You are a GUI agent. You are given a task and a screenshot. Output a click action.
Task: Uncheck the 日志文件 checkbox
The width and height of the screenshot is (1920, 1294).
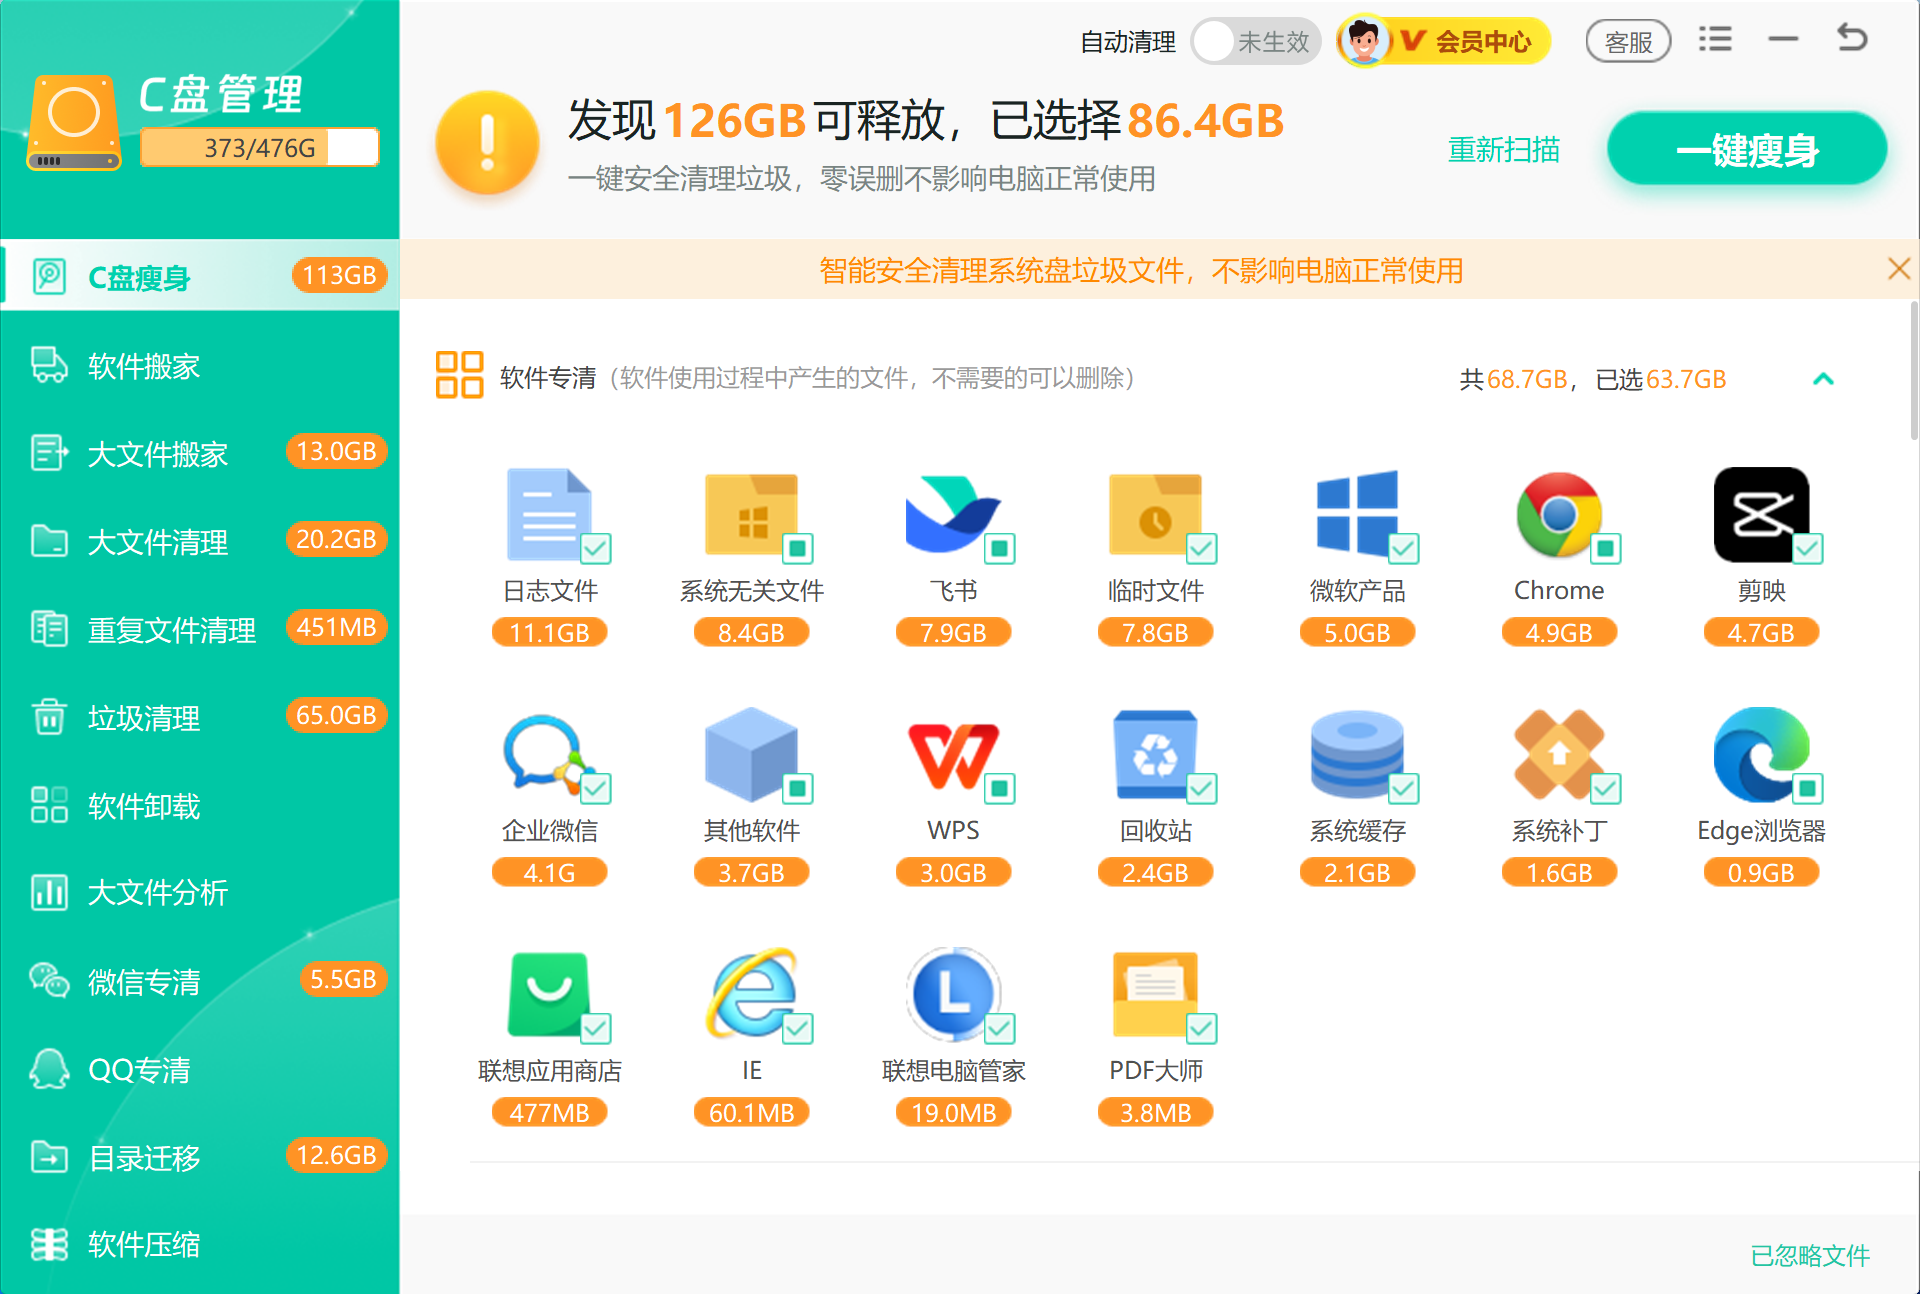tap(596, 548)
